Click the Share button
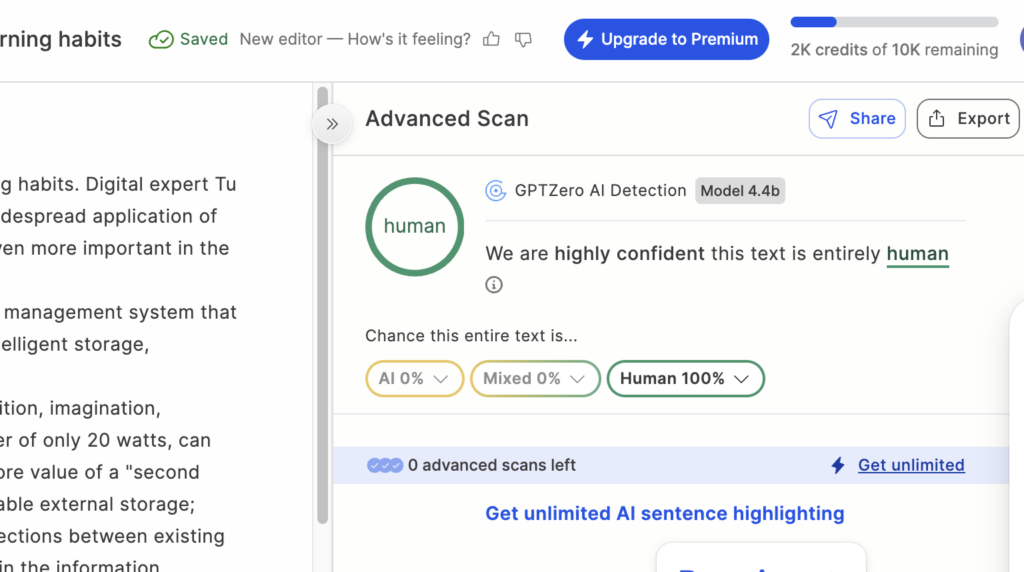Screen dimensions: 1024x572 [857, 119]
